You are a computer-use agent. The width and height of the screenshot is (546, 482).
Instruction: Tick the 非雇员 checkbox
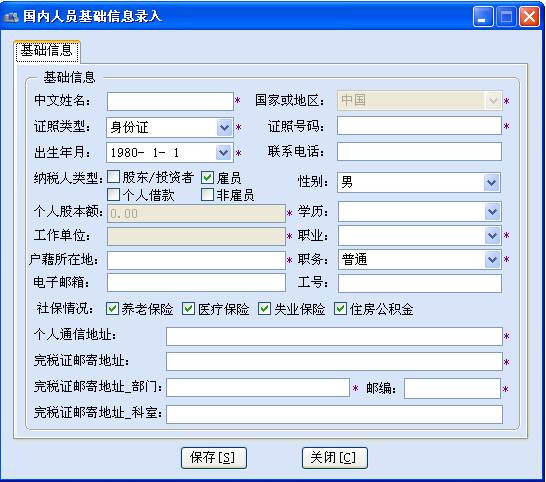(x=208, y=195)
